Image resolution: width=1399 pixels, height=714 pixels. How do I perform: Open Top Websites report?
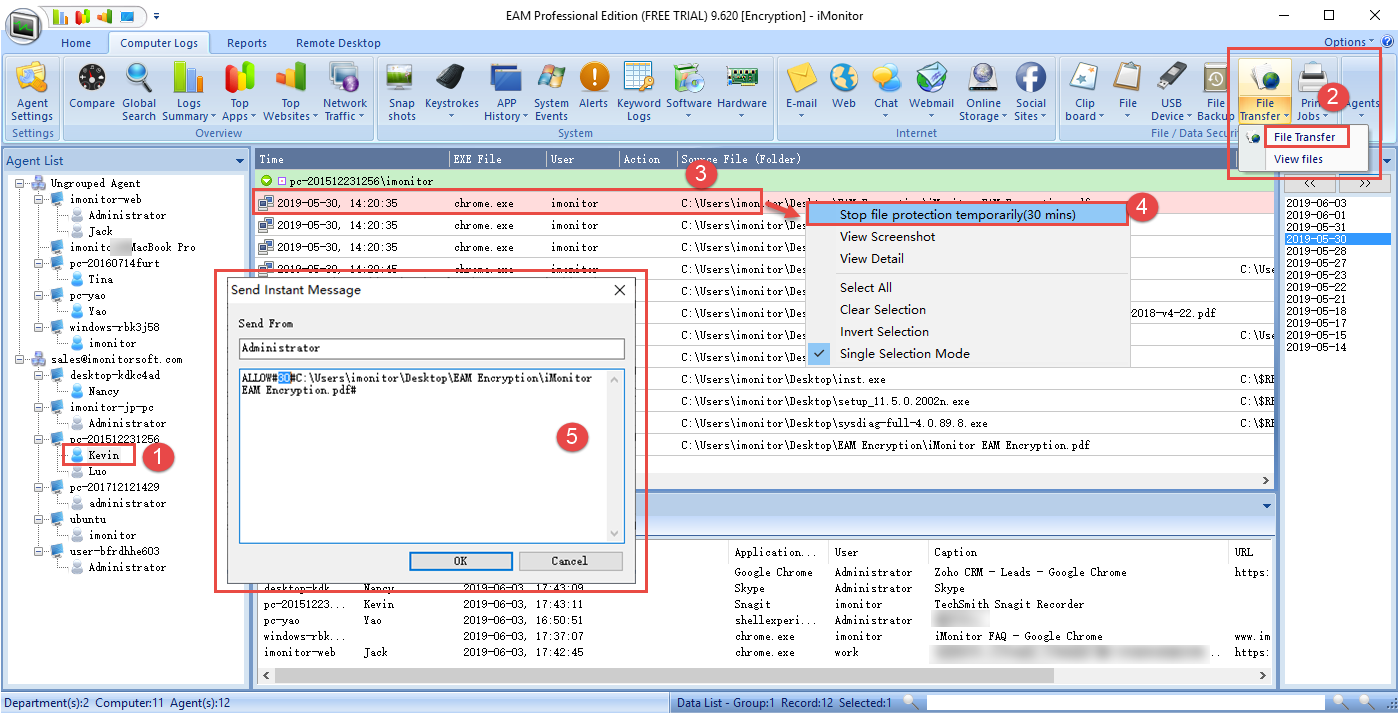290,91
